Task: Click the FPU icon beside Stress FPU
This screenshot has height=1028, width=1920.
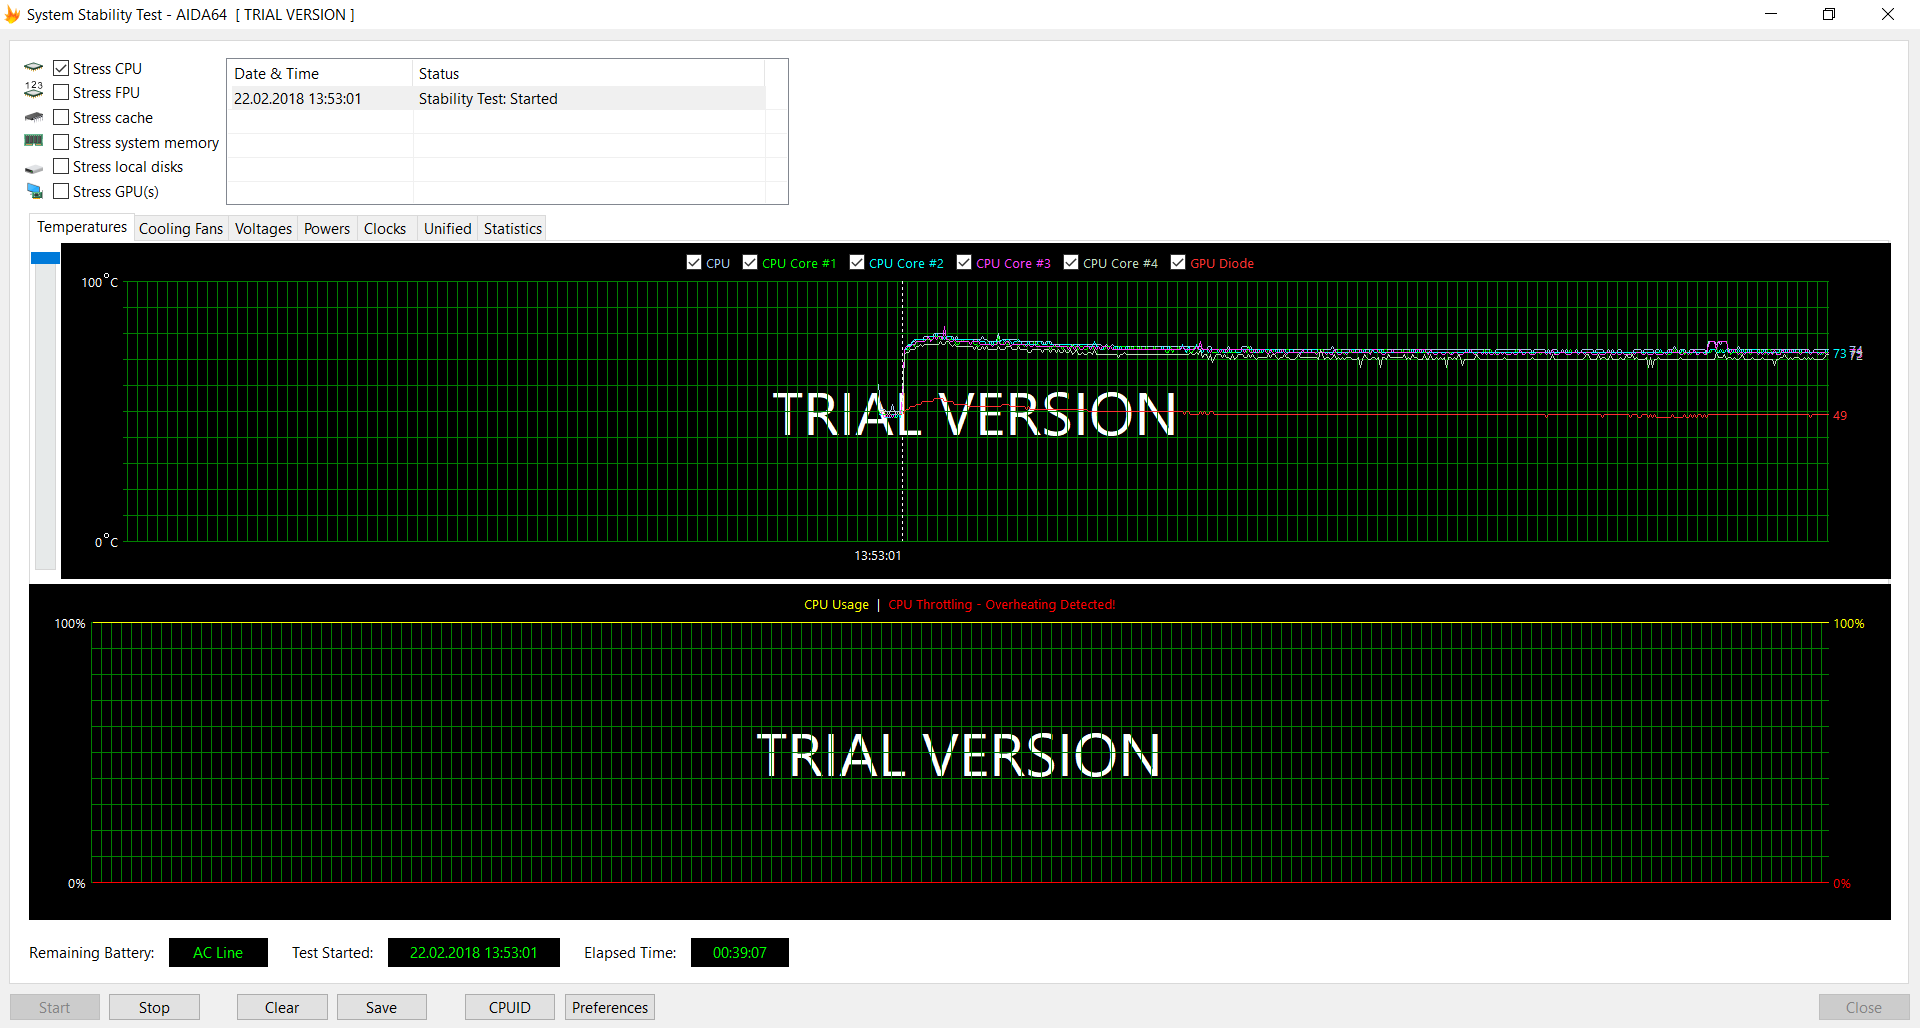Action: pyautogui.click(x=34, y=91)
